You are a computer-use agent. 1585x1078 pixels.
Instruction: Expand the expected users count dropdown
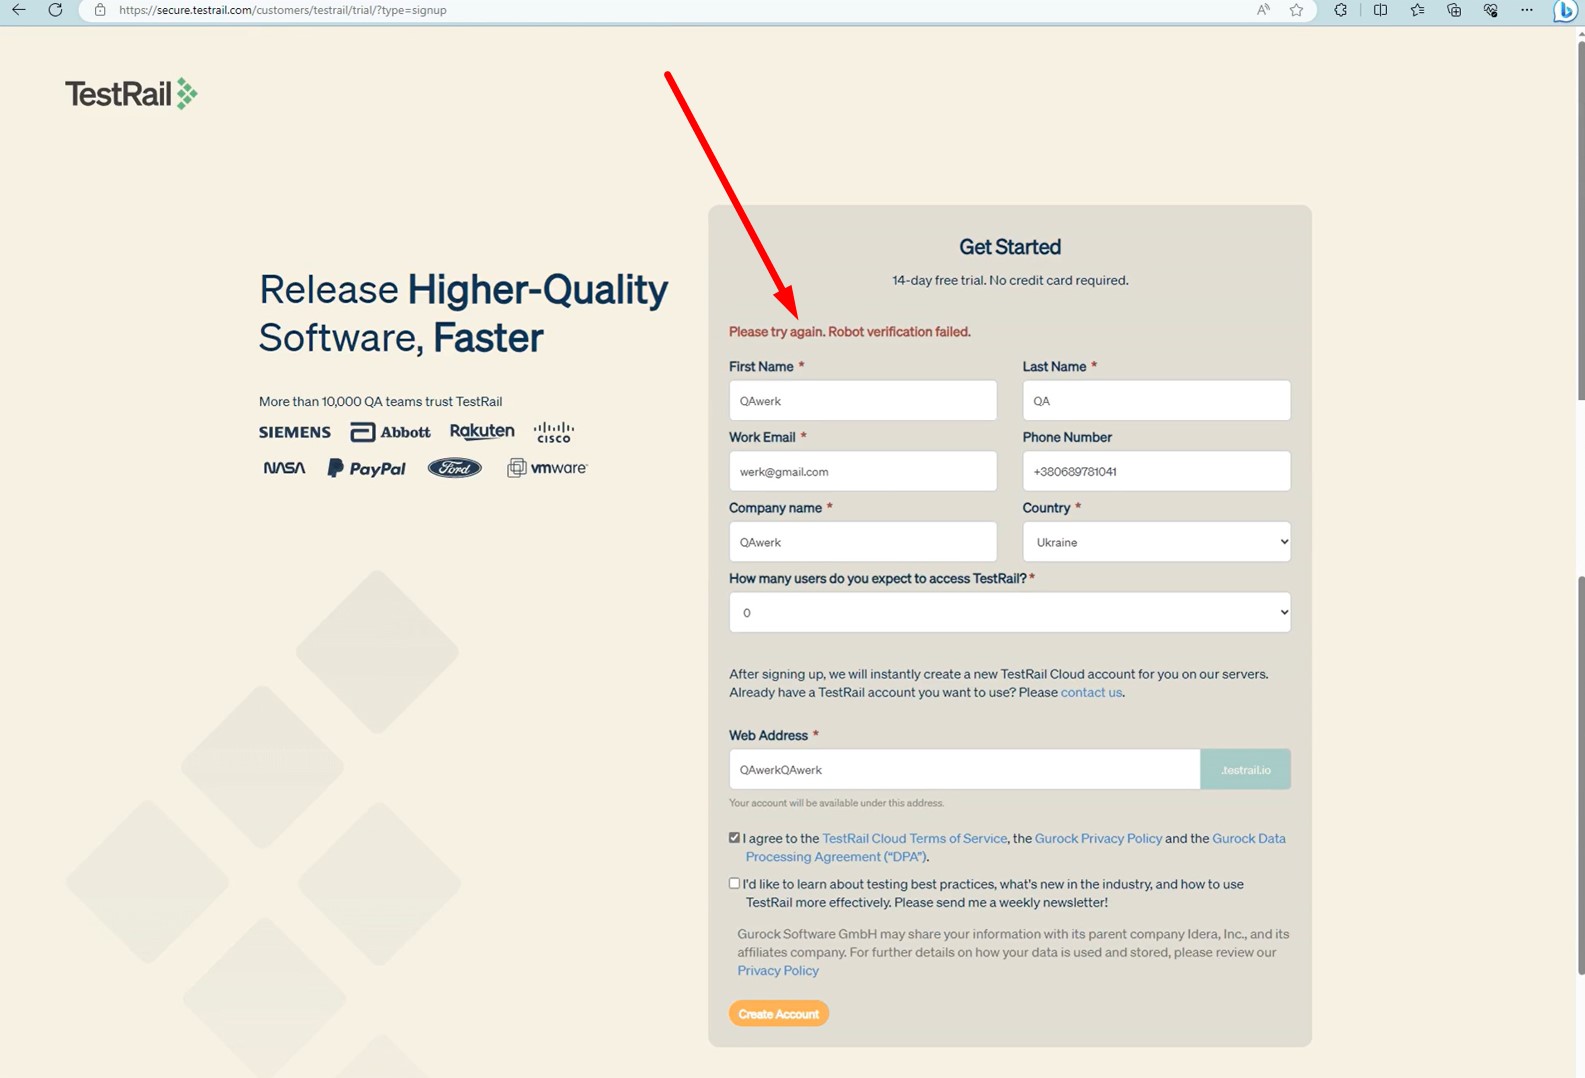[x=1009, y=612]
